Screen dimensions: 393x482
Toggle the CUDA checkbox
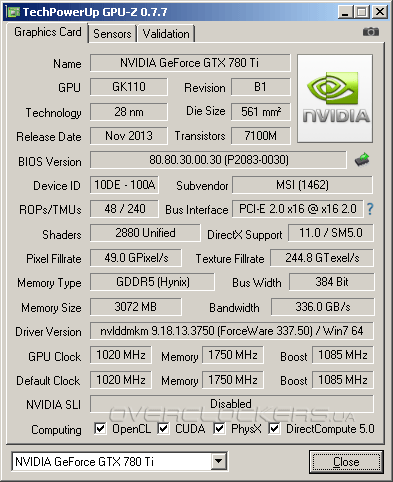[163, 428]
